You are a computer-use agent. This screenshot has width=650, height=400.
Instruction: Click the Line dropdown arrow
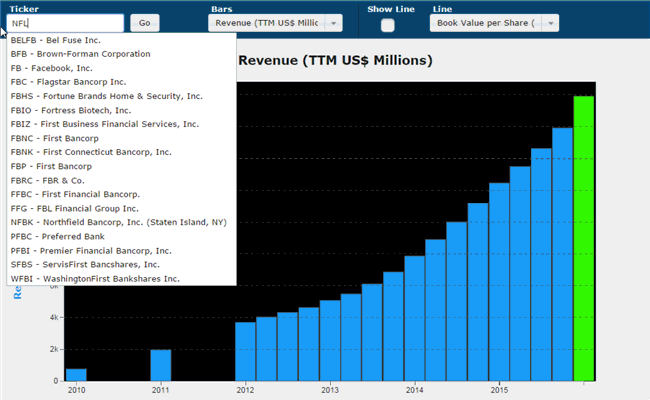[x=551, y=23]
